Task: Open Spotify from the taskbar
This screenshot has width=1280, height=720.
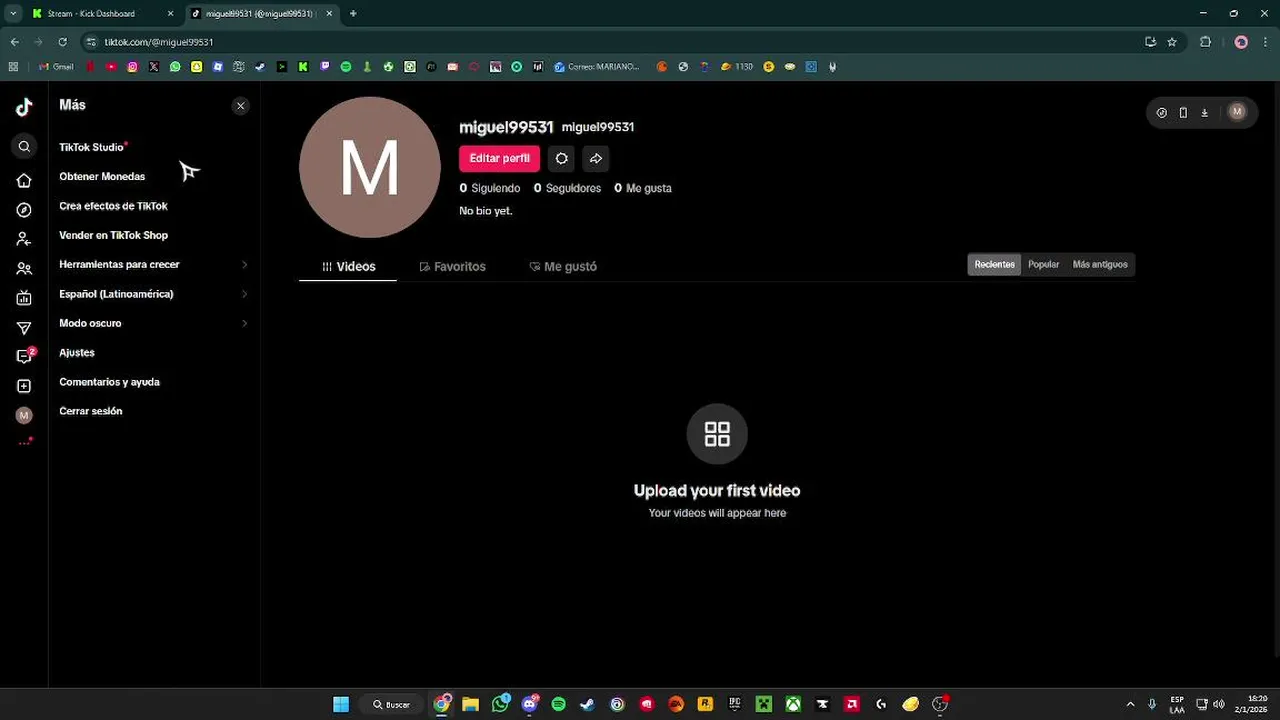Action: click(558, 704)
